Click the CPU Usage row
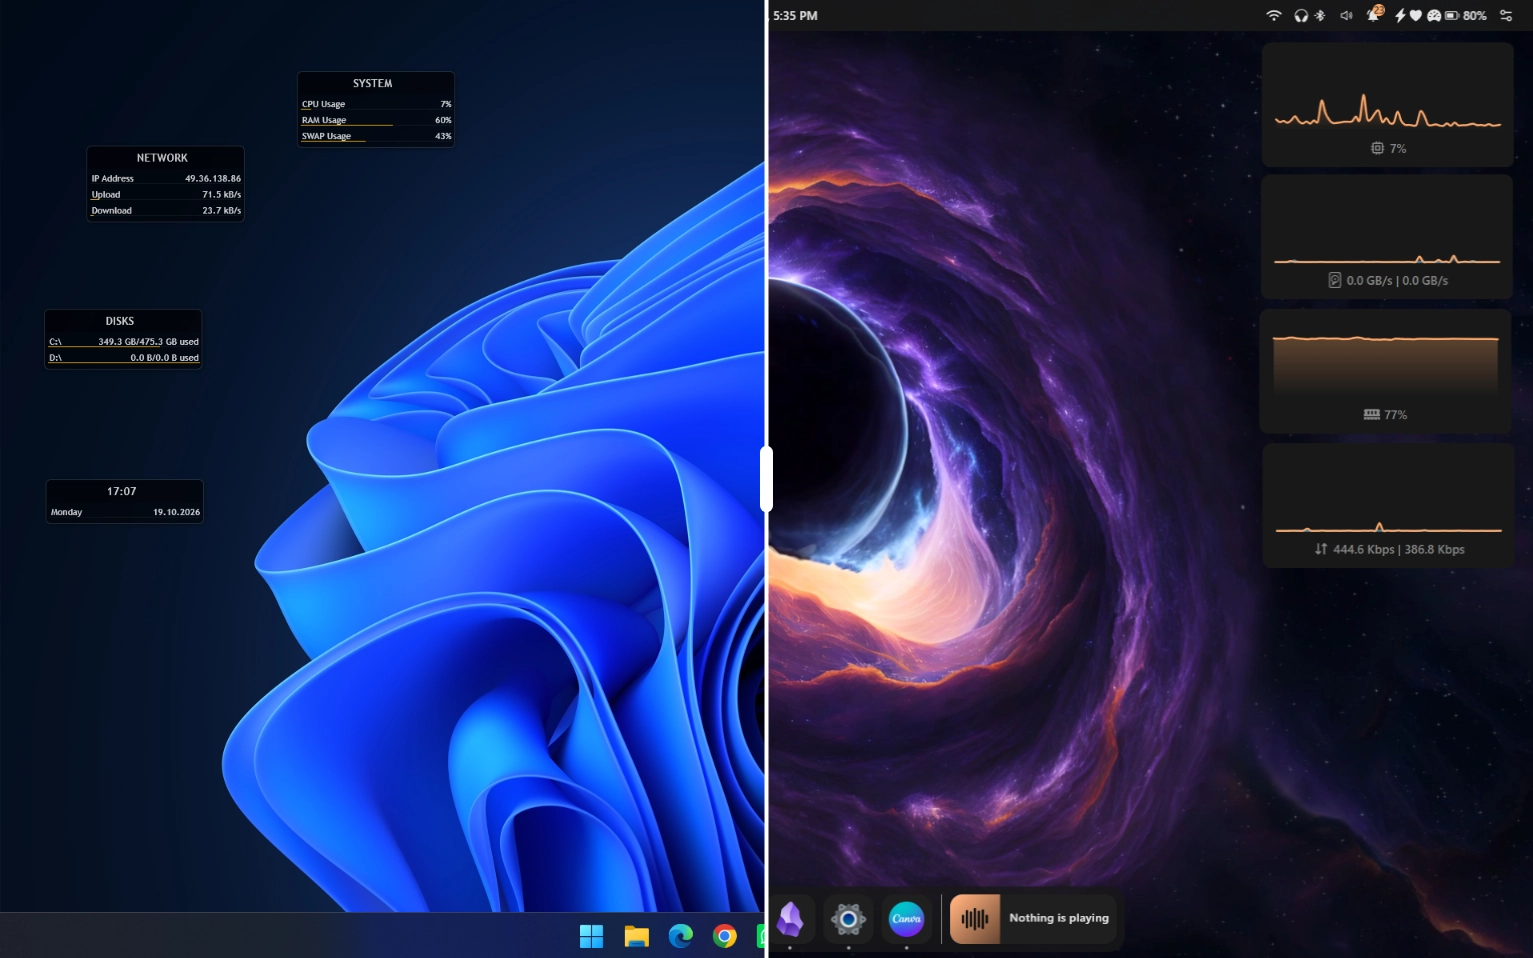The image size is (1533, 958). coord(376,104)
